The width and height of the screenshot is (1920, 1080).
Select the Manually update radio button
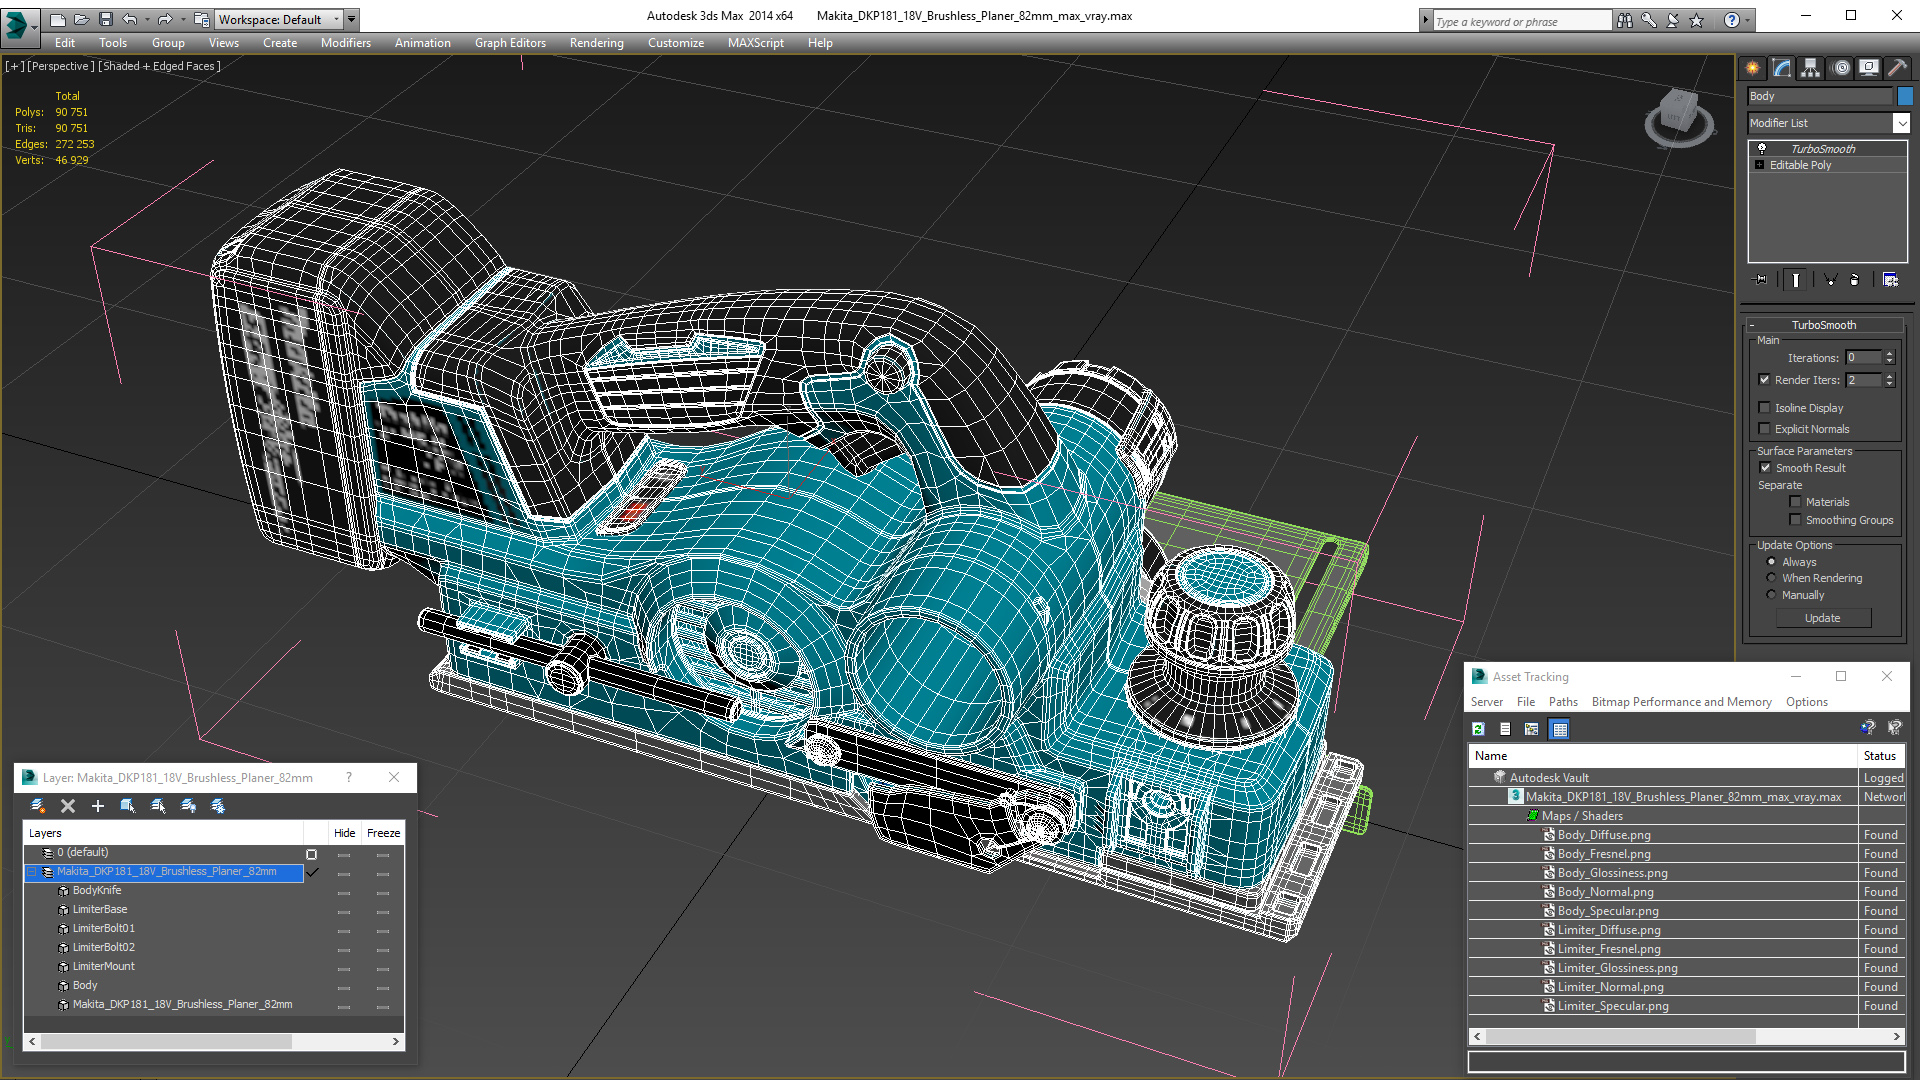(x=1772, y=595)
